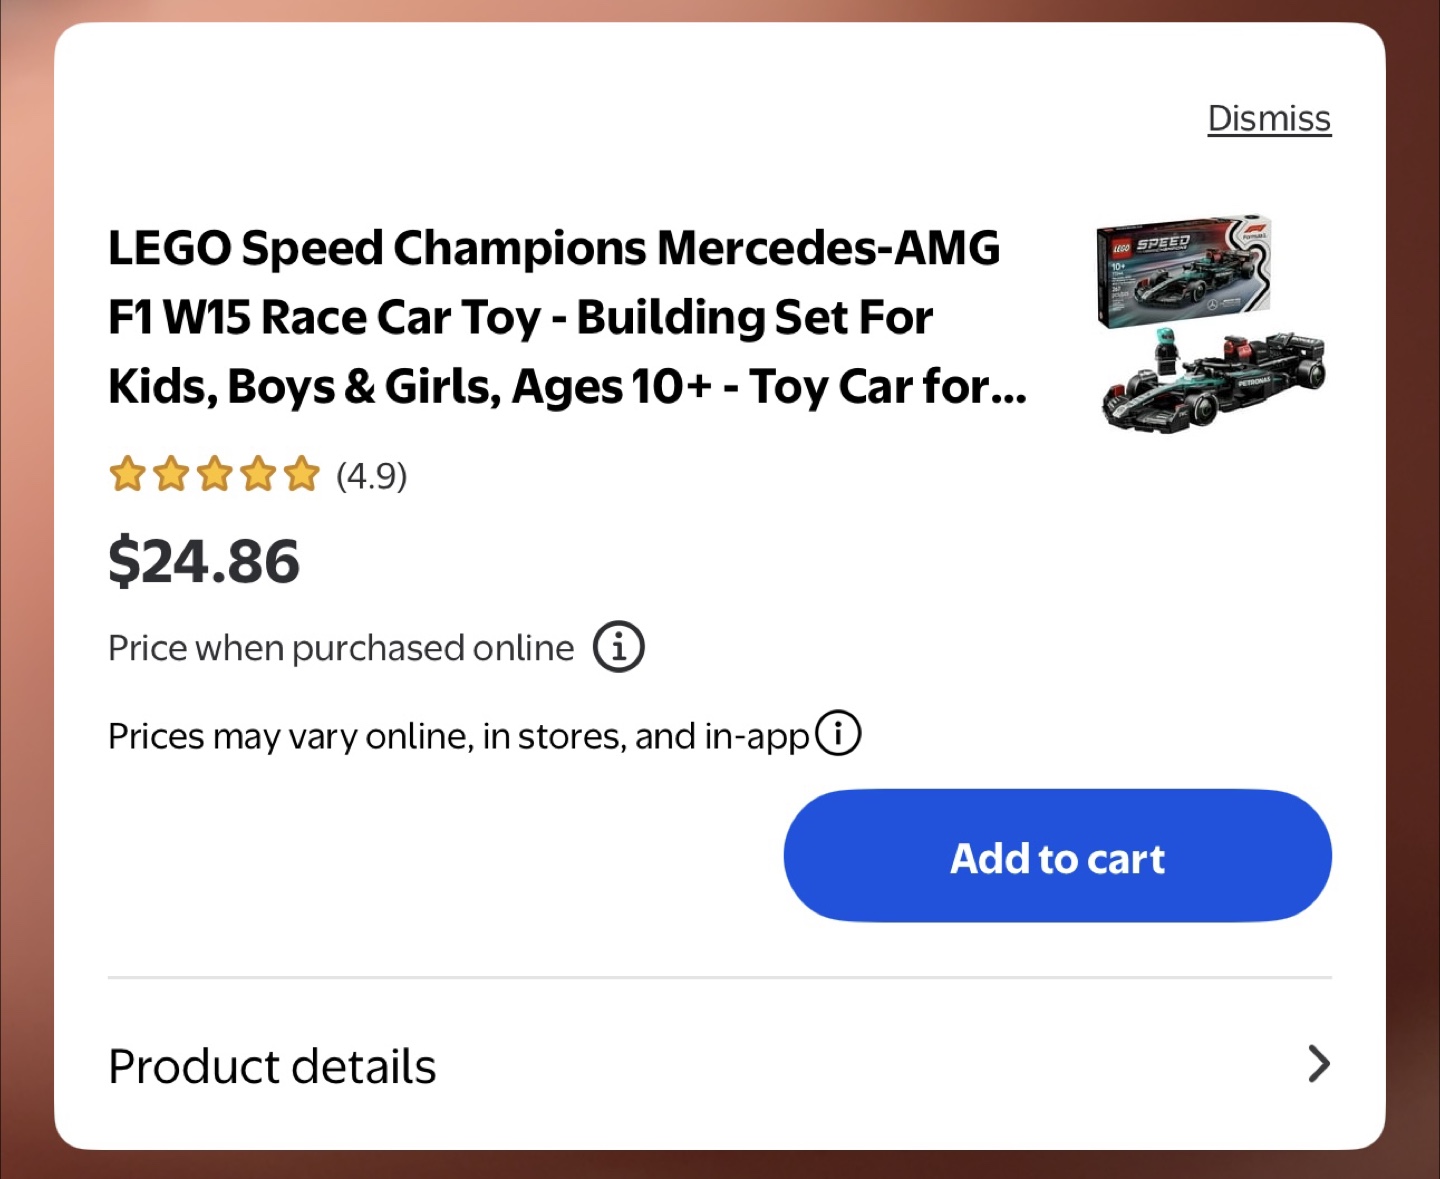Click the assembled Mercedes race car image
The width and height of the screenshot is (1440, 1179).
point(1240,385)
